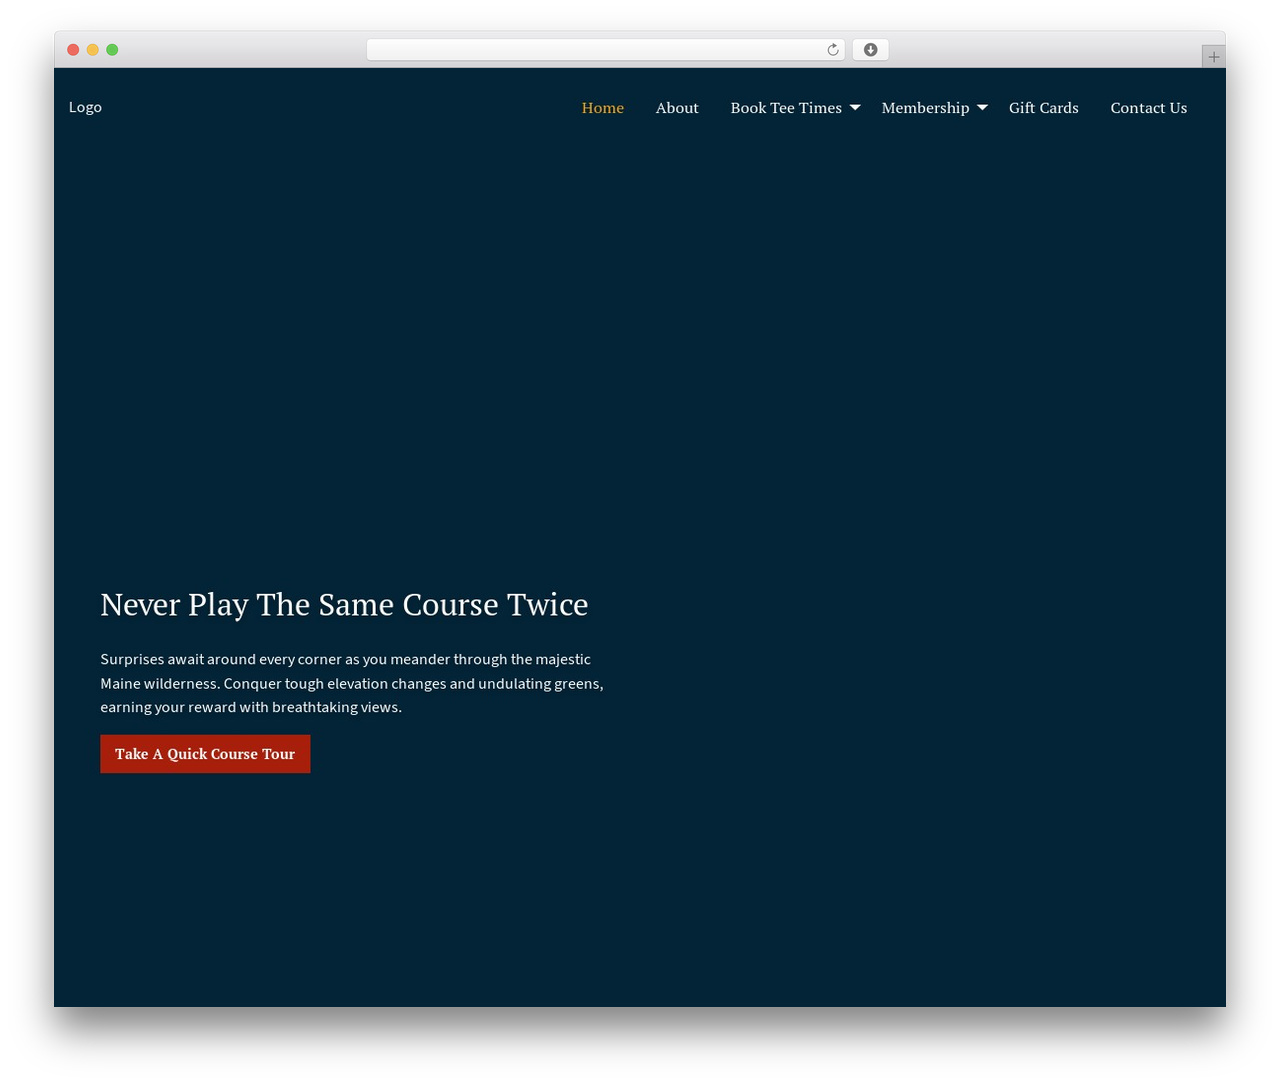Maximize the window using the green button
Viewport: 1280px width, 1084px height.
click(x=112, y=50)
